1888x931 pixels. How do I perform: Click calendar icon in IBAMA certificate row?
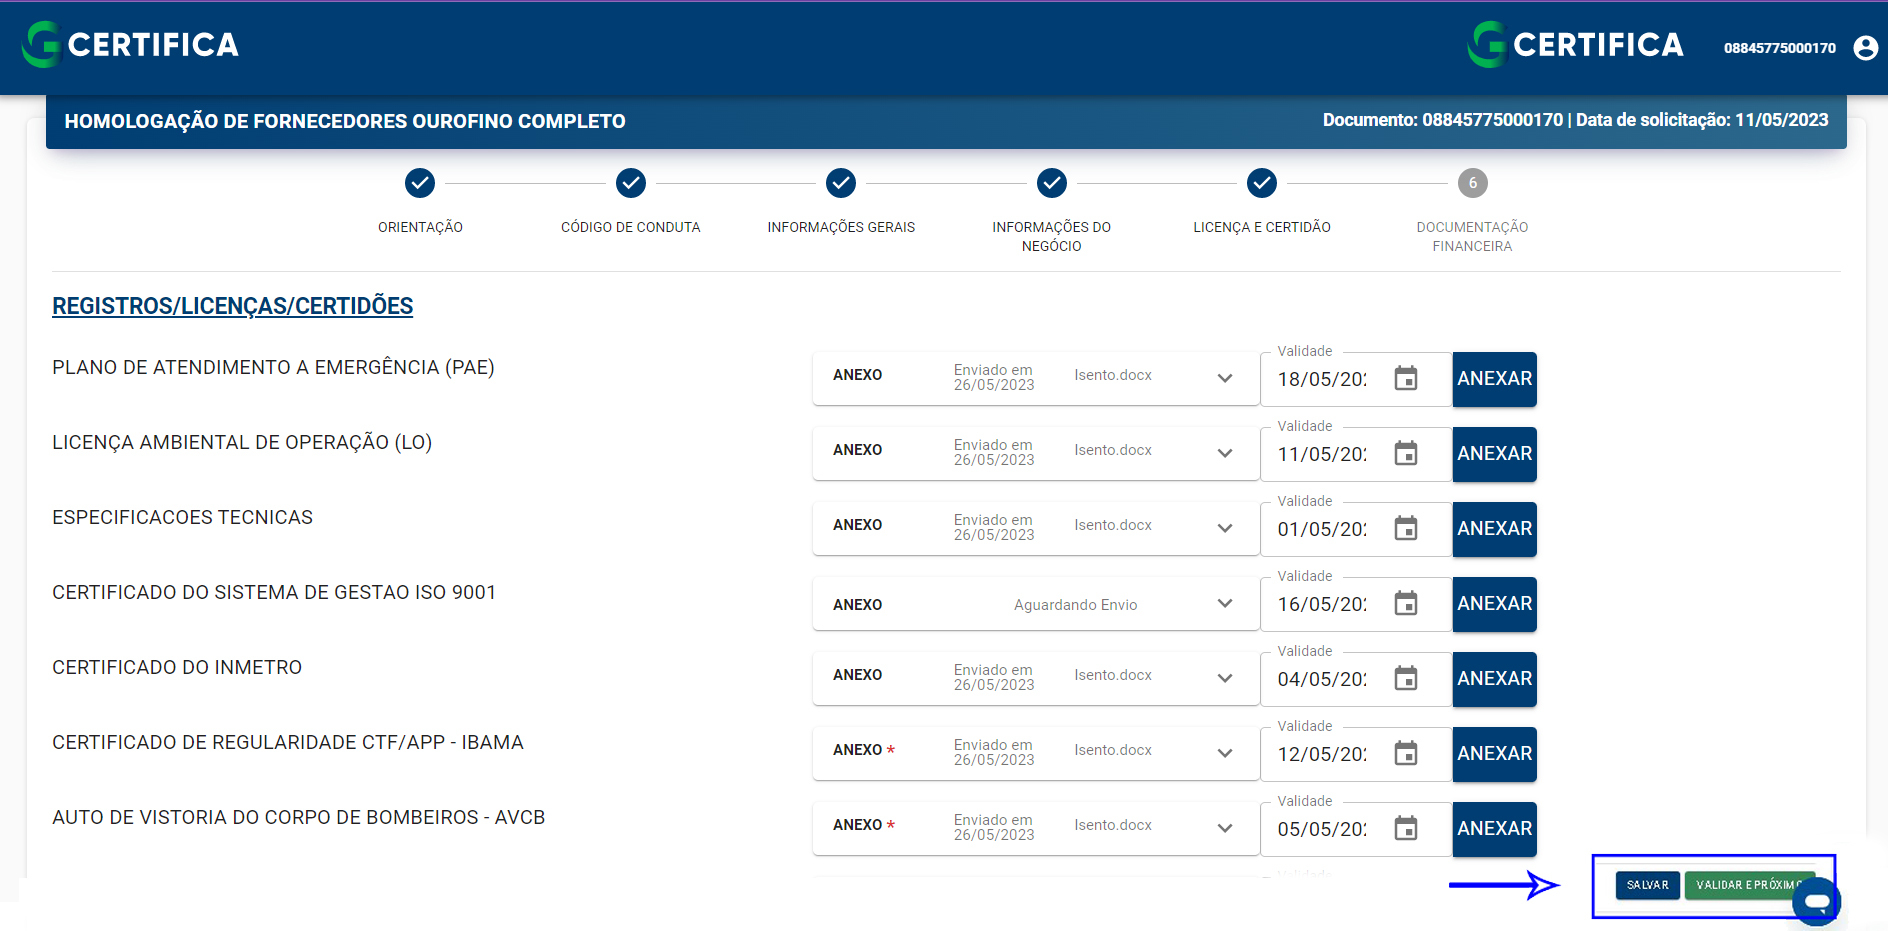tap(1405, 754)
